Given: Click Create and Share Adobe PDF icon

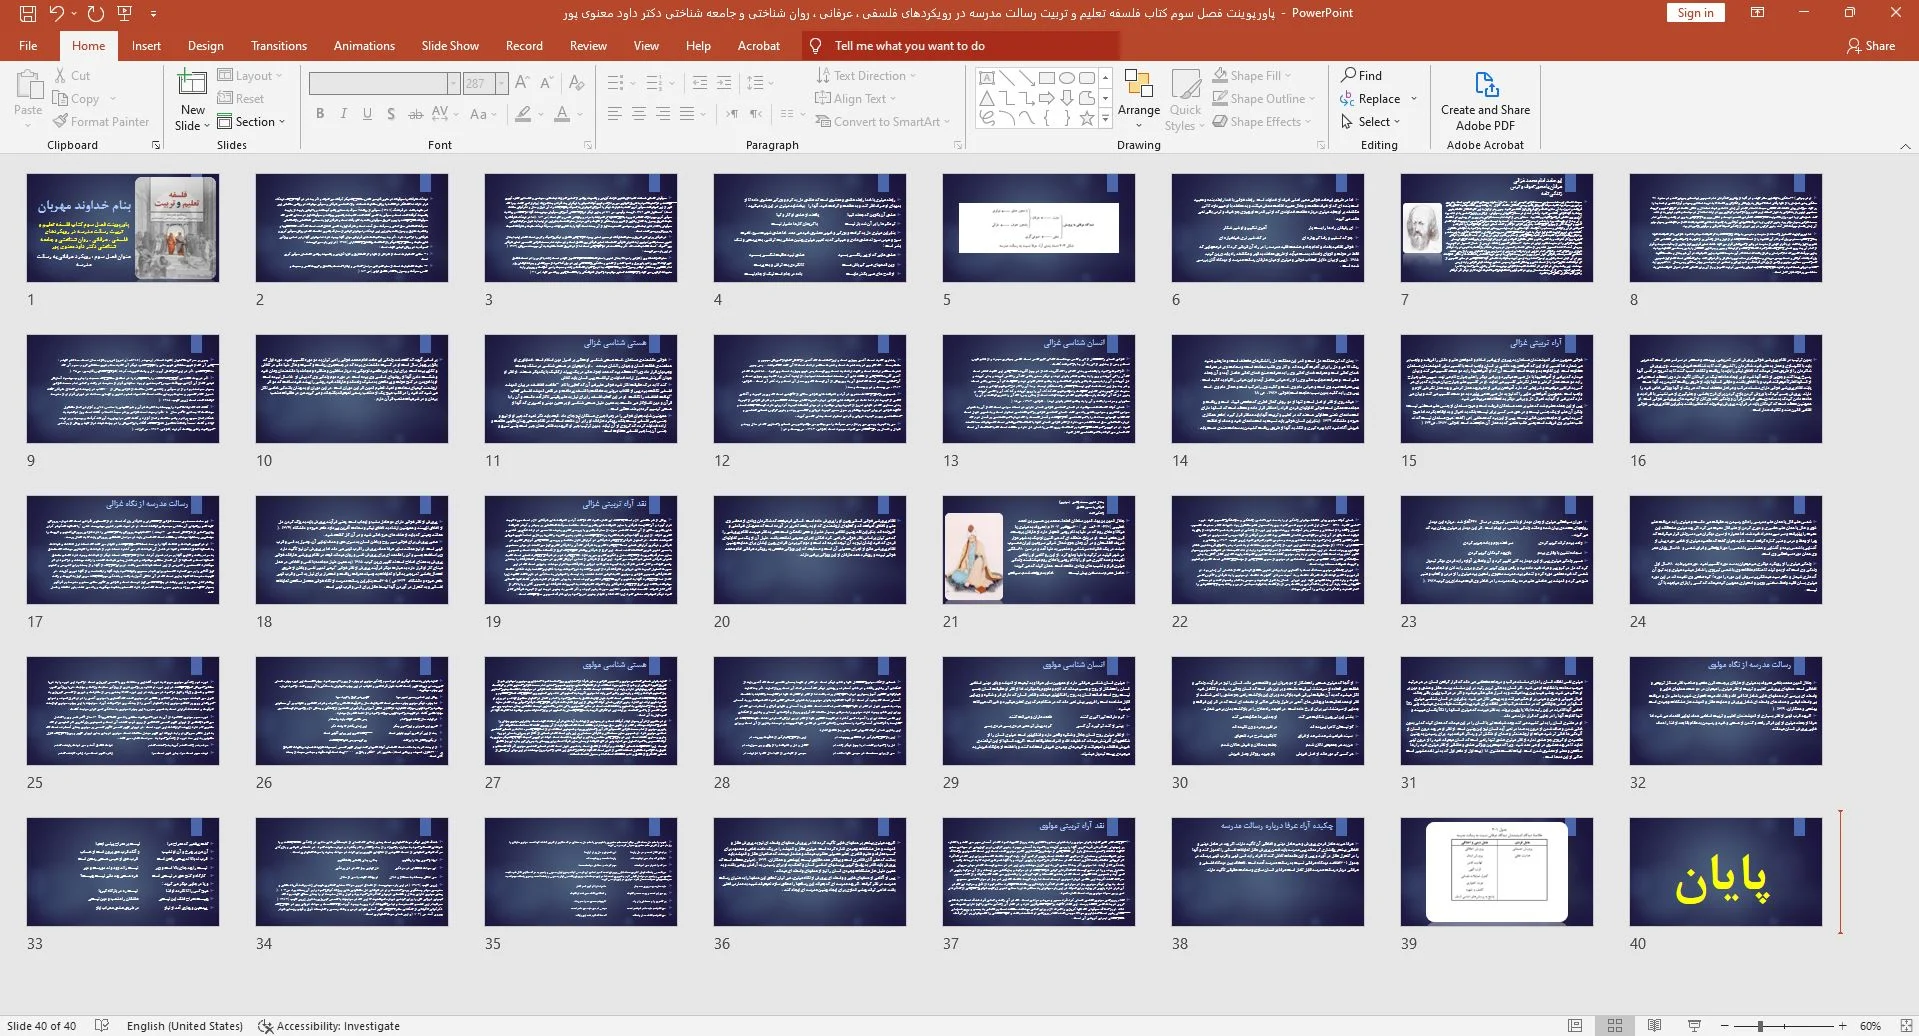Looking at the screenshot, I should 1486,84.
